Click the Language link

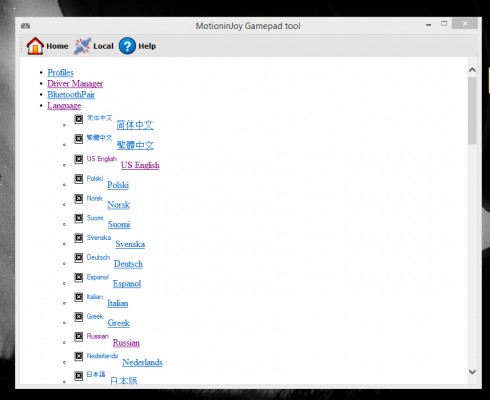[x=64, y=106]
